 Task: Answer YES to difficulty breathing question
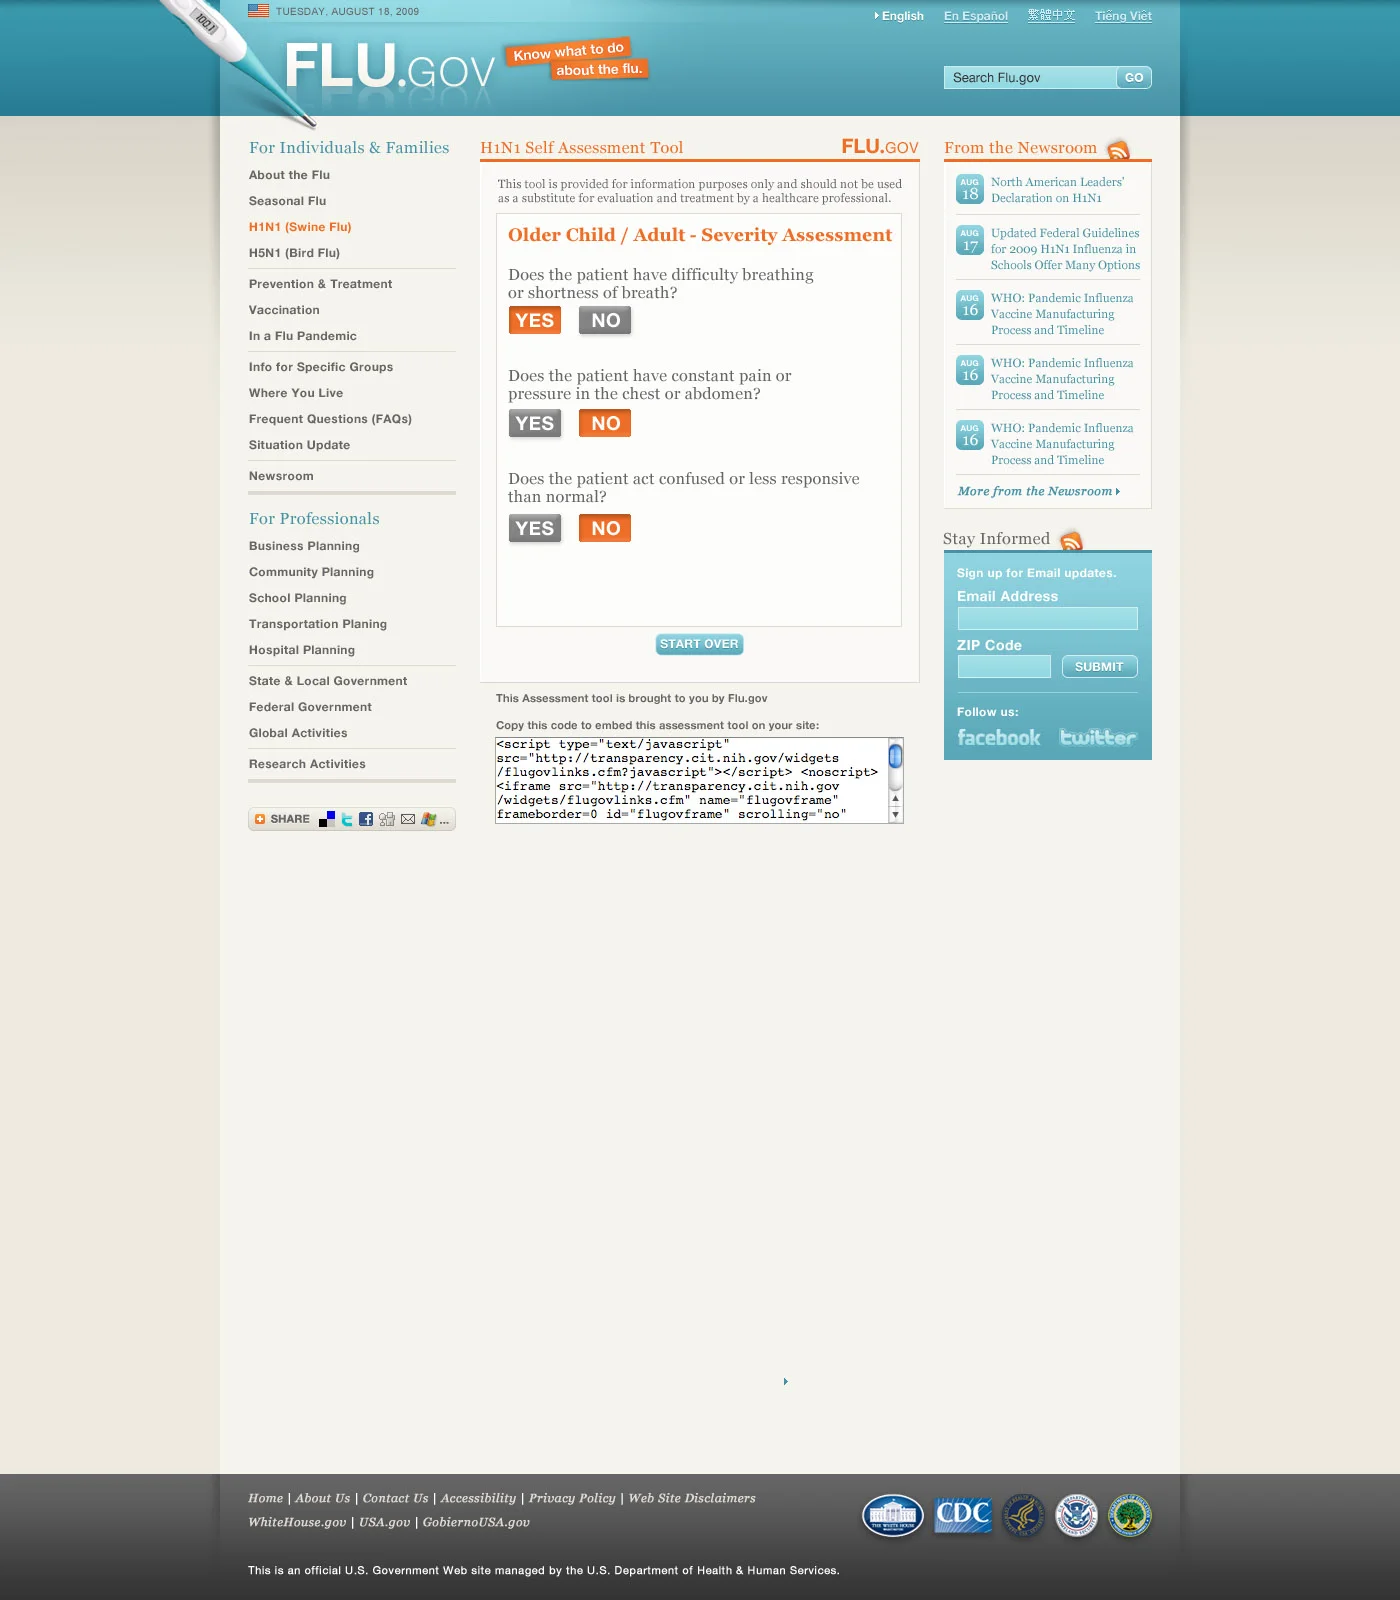pos(535,320)
